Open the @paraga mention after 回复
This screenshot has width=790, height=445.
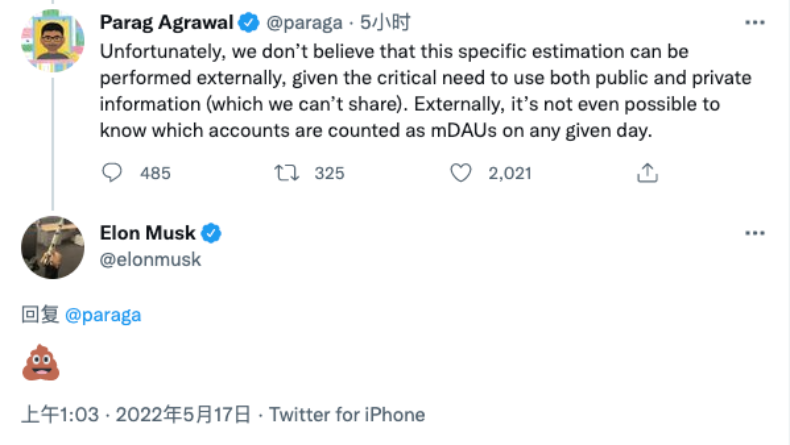point(103,315)
